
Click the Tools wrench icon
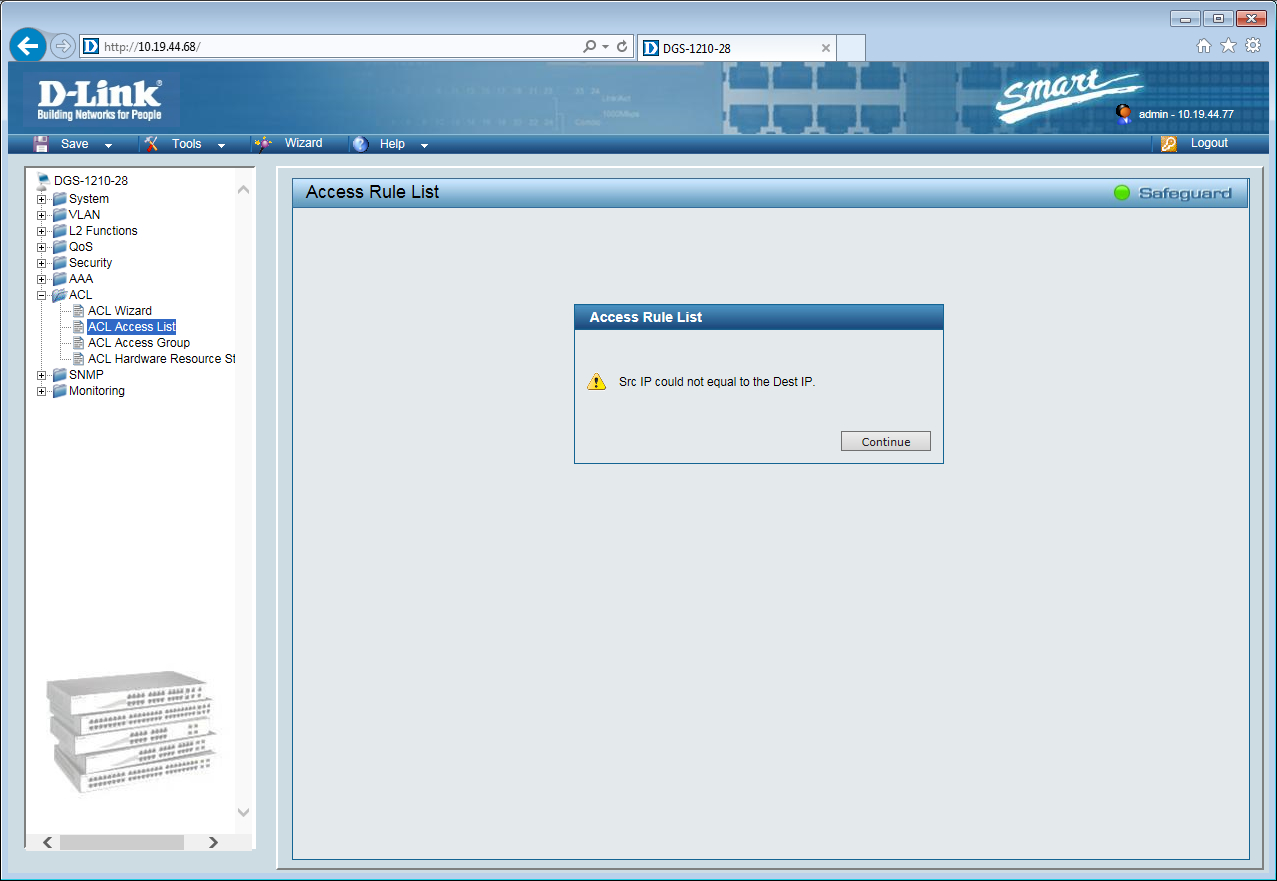pyautogui.click(x=152, y=144)
